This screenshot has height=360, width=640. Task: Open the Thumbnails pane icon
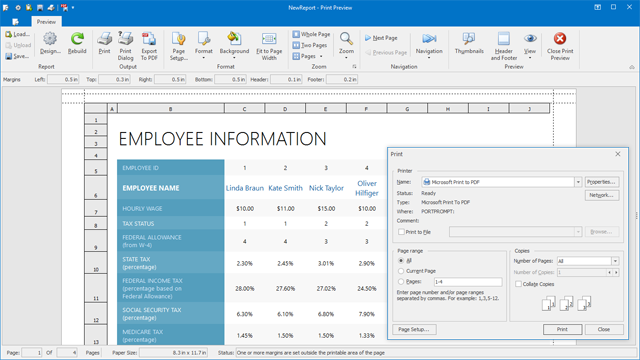[469, 39]
